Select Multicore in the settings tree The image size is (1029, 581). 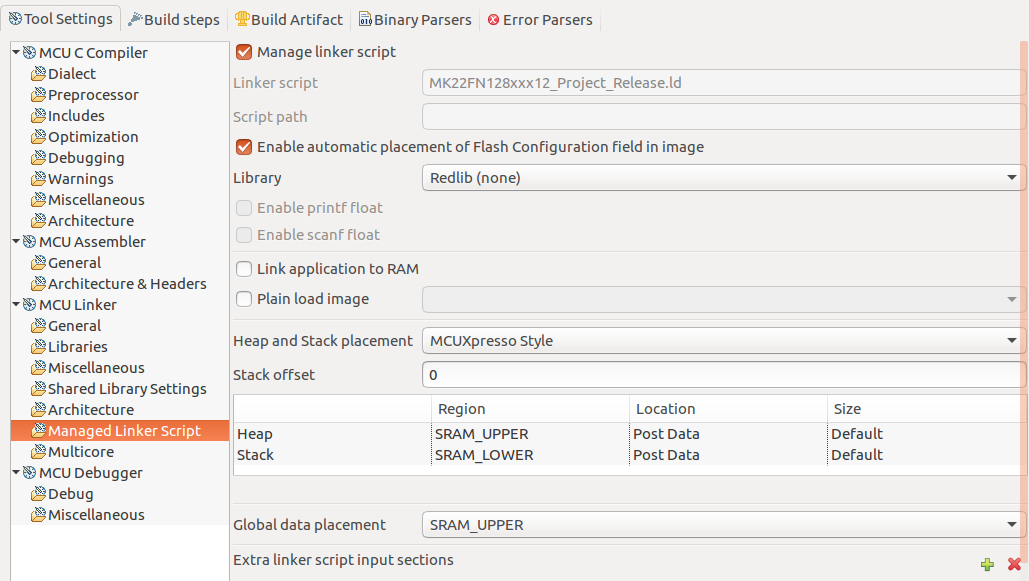tap(81, 452)
